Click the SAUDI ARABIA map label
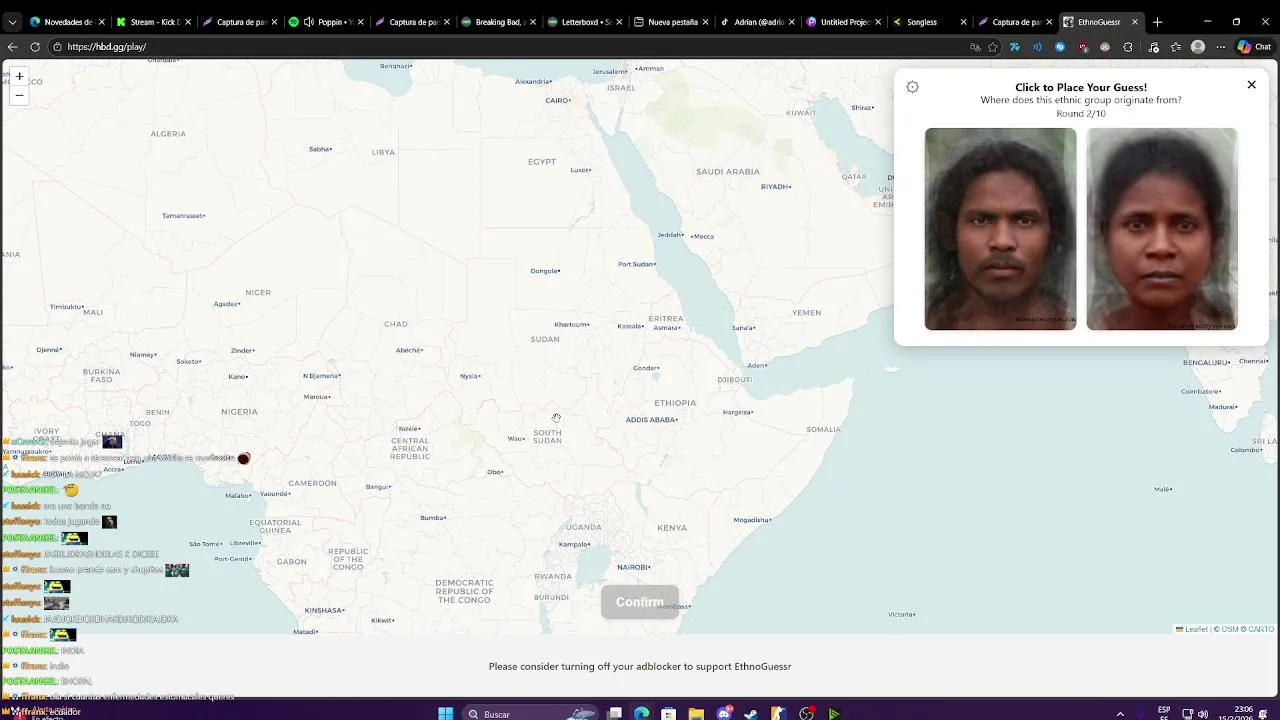This screenshot has width=1280, height=720. point(728,171)
